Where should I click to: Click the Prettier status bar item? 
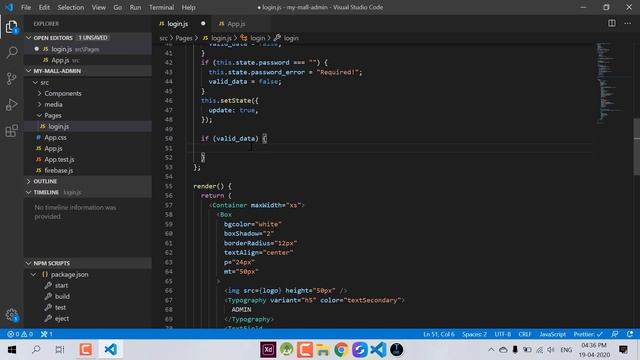[588, 334]
